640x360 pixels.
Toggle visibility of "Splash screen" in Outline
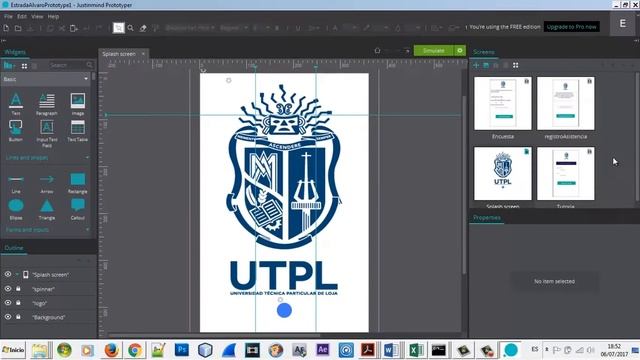tap(8, 274)
